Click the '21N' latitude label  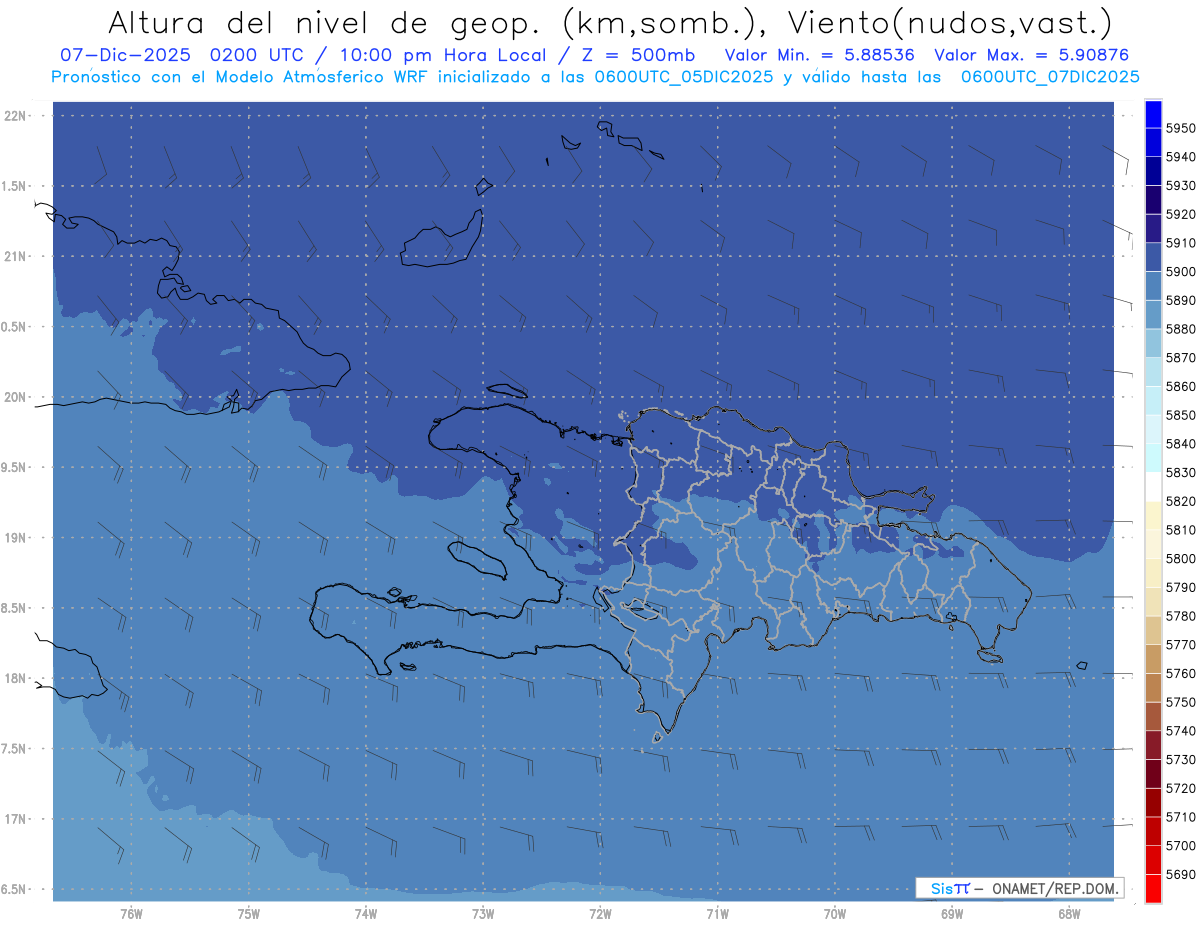15,257
